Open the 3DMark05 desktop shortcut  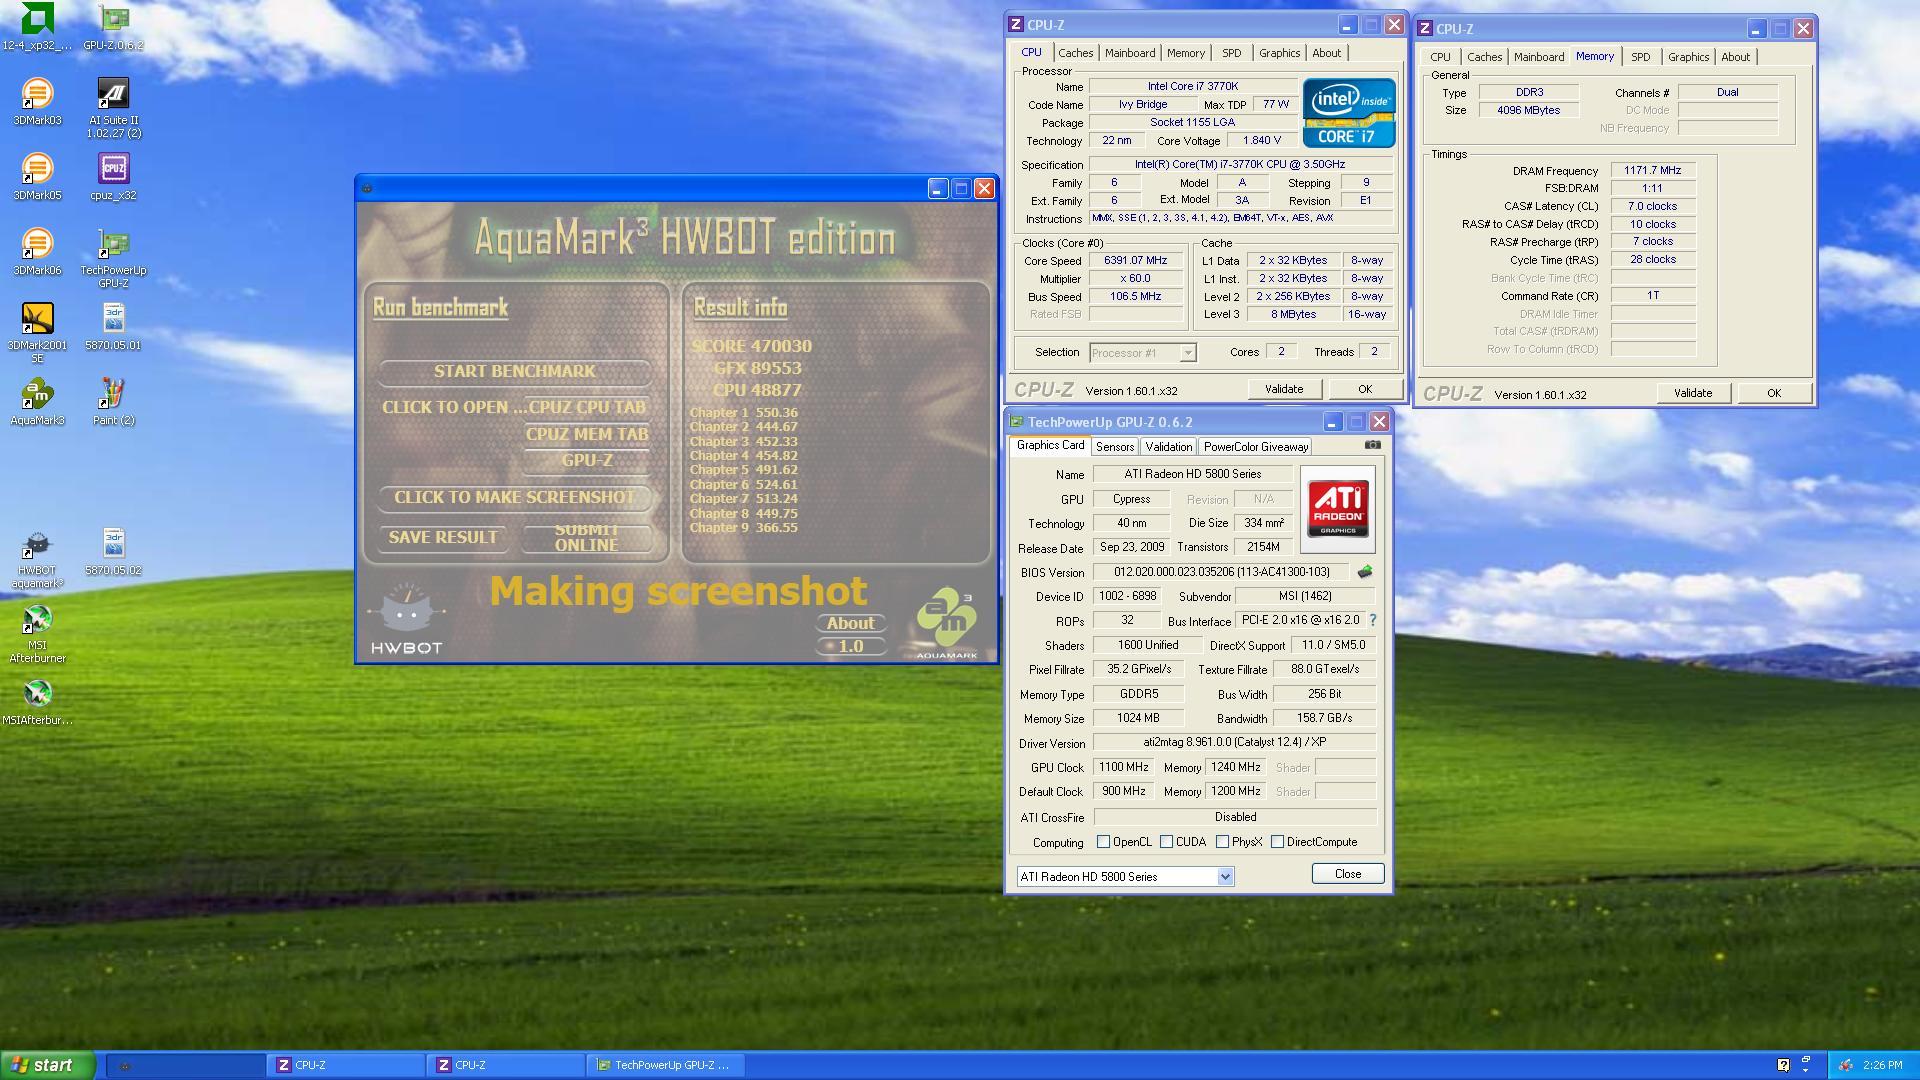(x=37, y=177)
